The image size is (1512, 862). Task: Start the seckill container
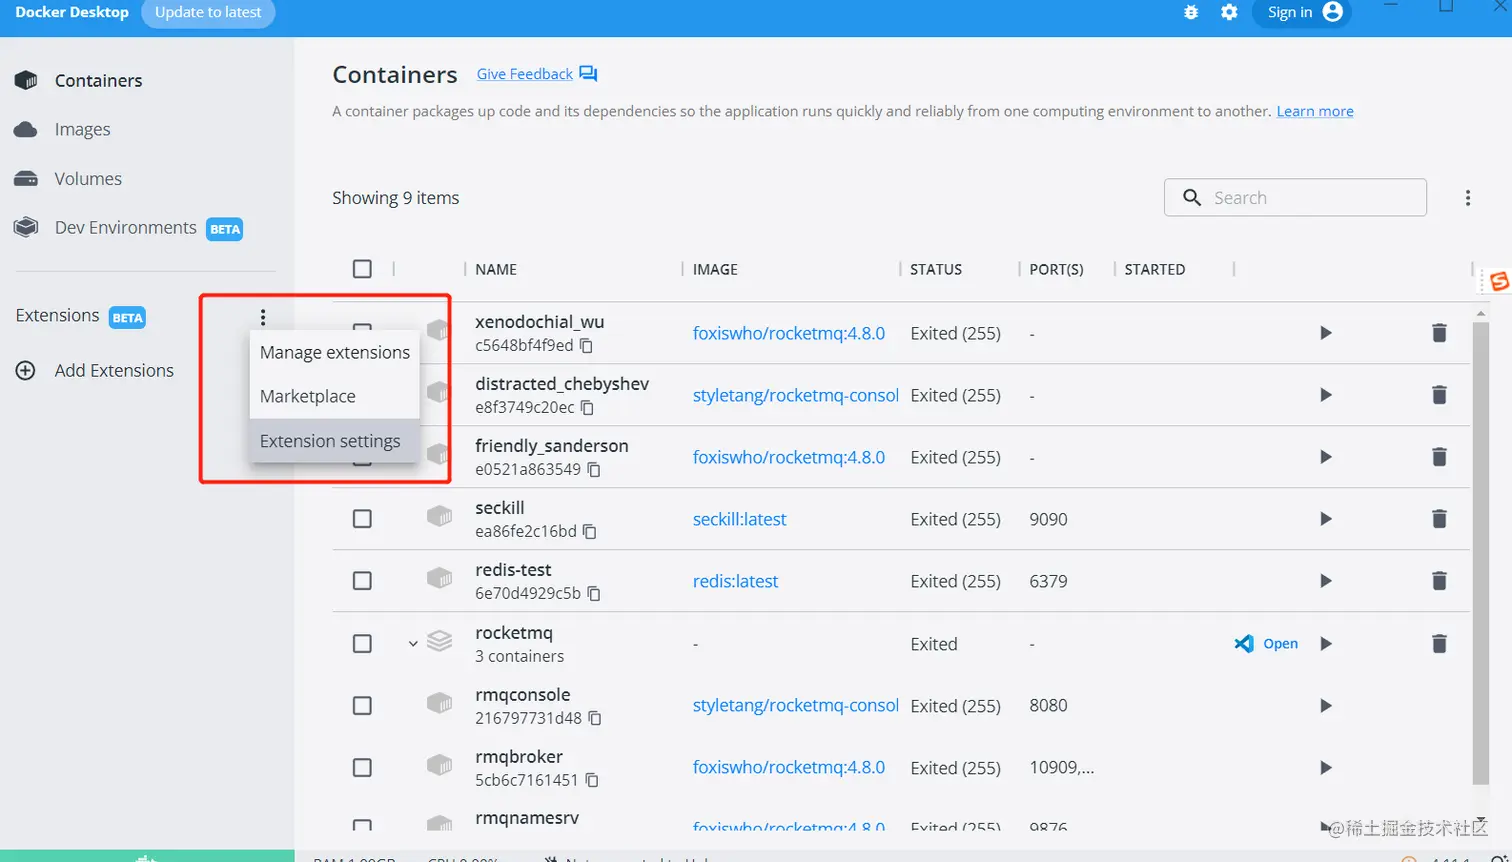[1326, 519]
